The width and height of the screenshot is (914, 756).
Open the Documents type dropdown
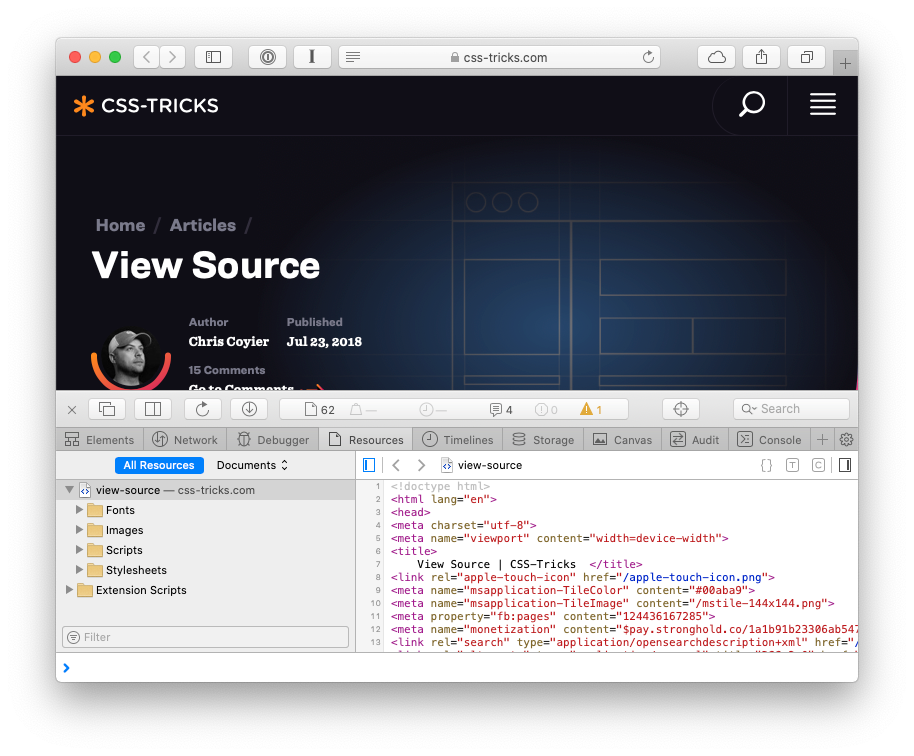[x=252, y=465]
